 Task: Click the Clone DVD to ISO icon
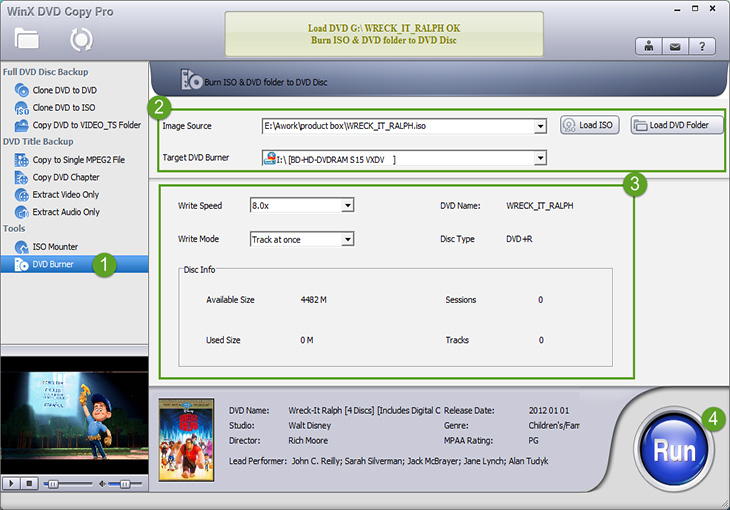(x=21, y=108)
